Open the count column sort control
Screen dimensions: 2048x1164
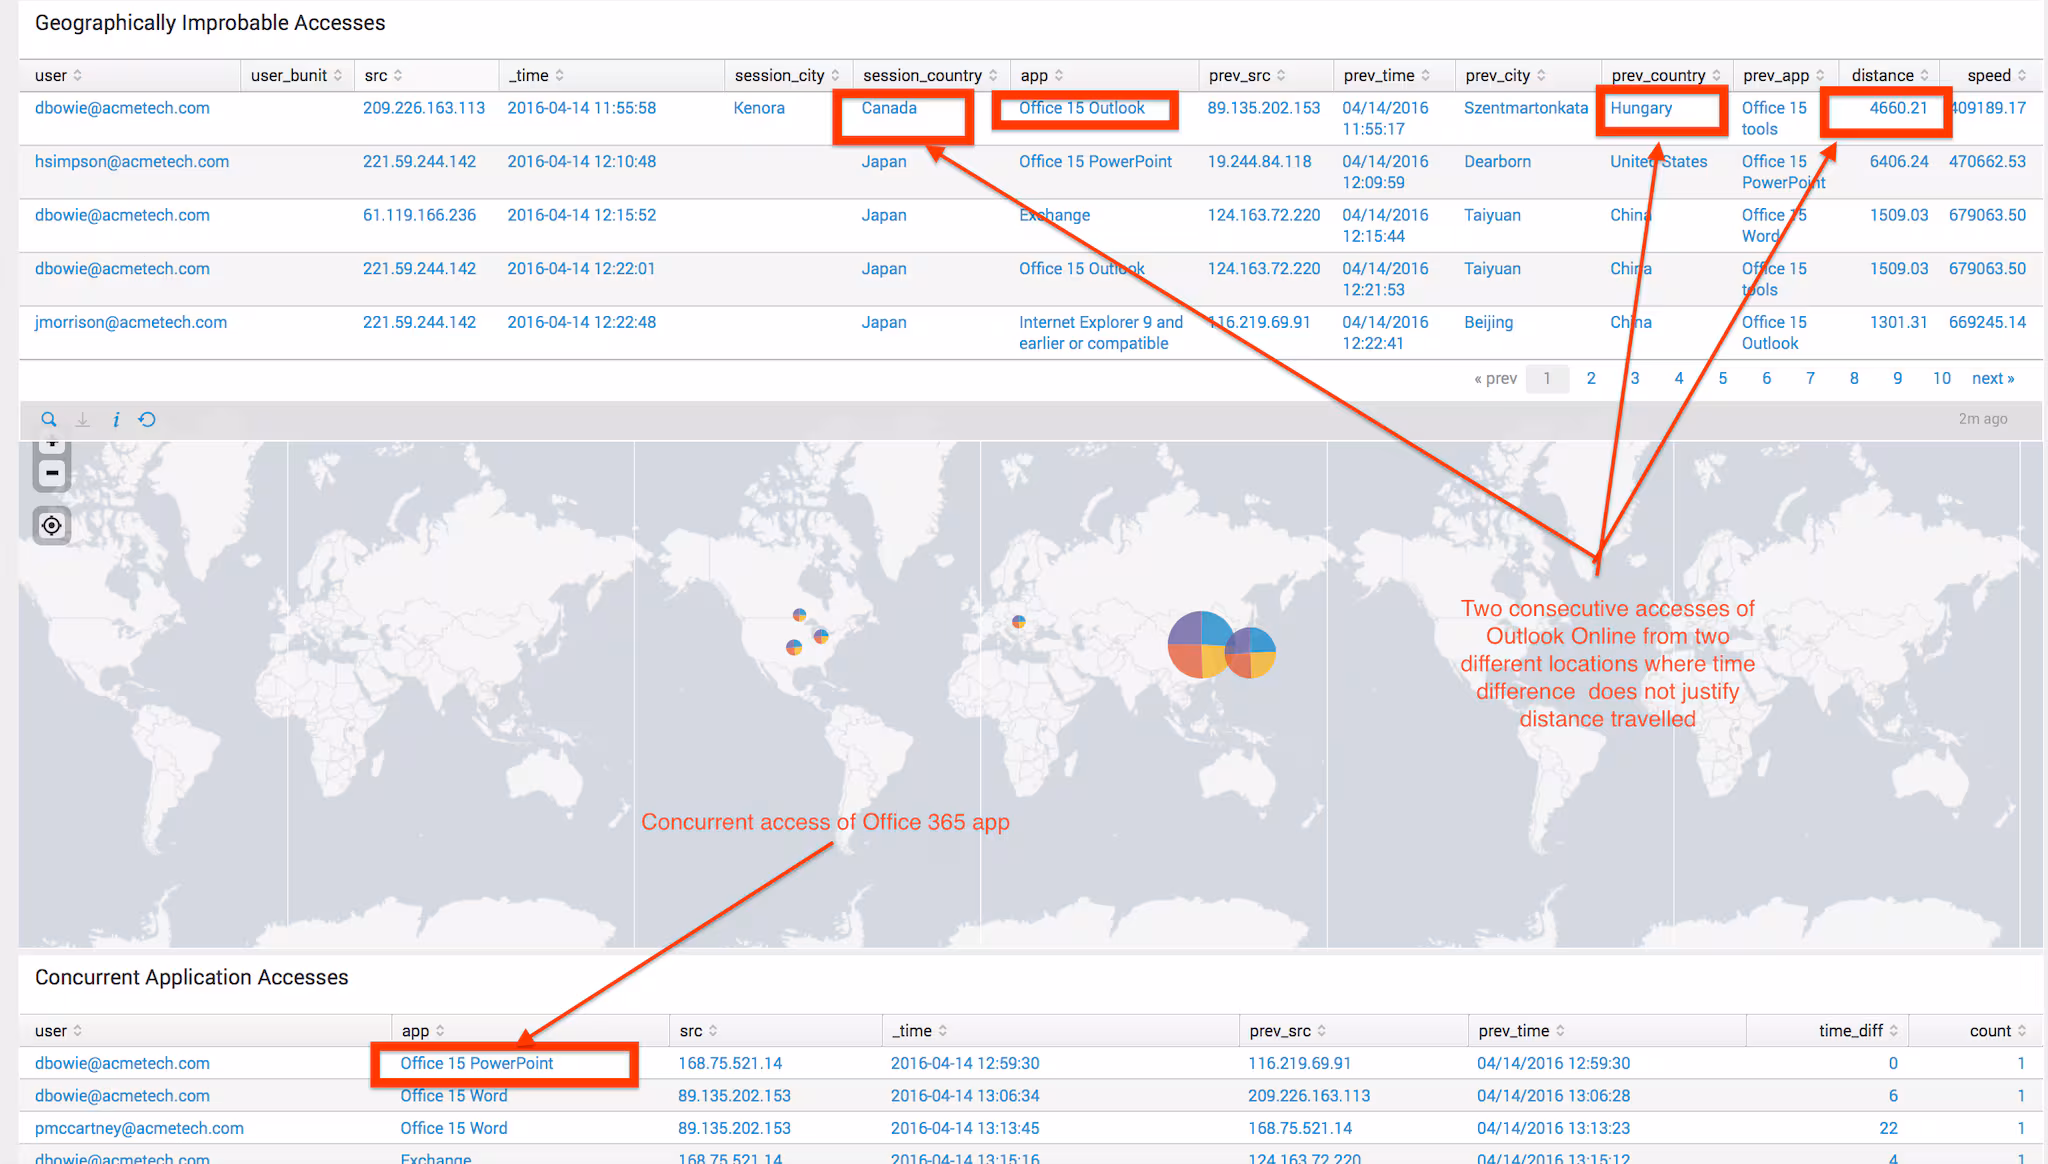pos(2022,1030)
